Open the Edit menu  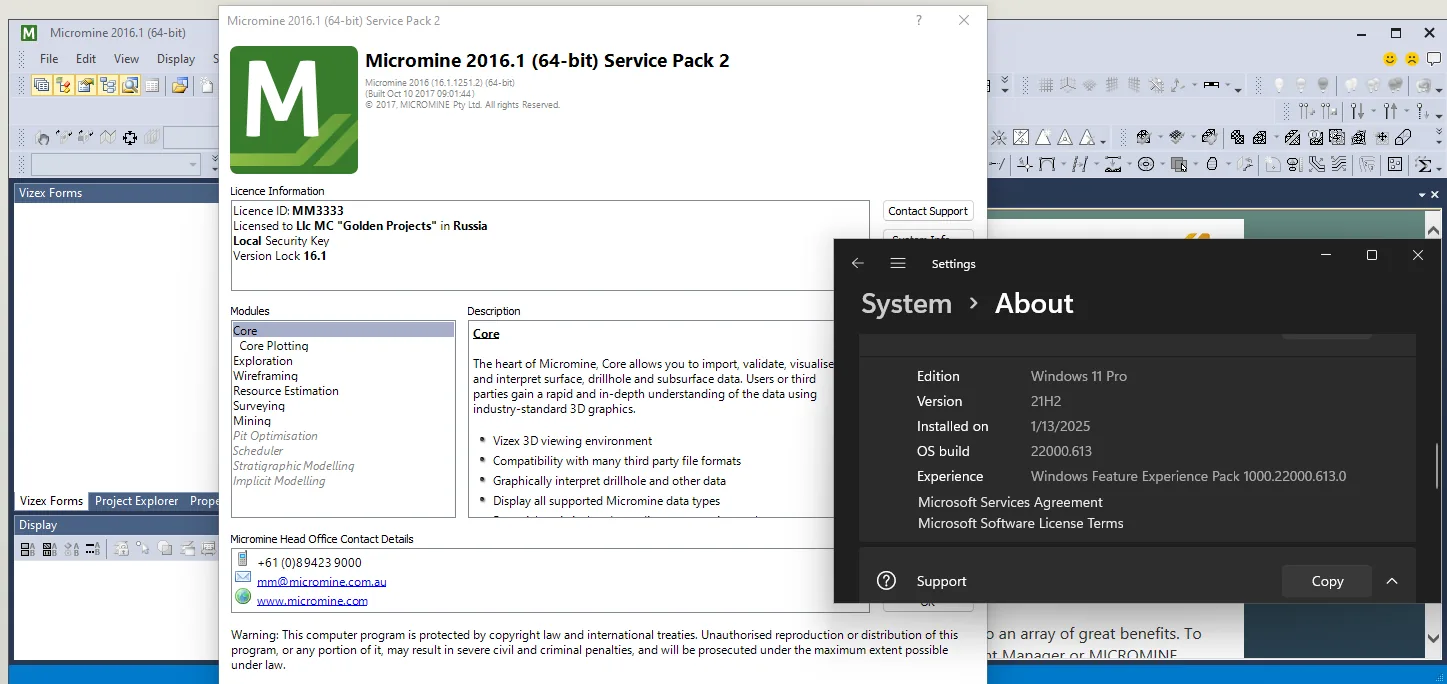click(86, 59)
